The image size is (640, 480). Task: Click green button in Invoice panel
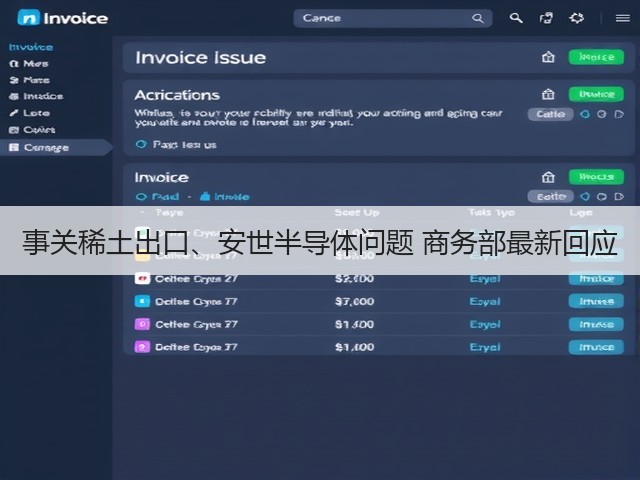click(596, 177)
